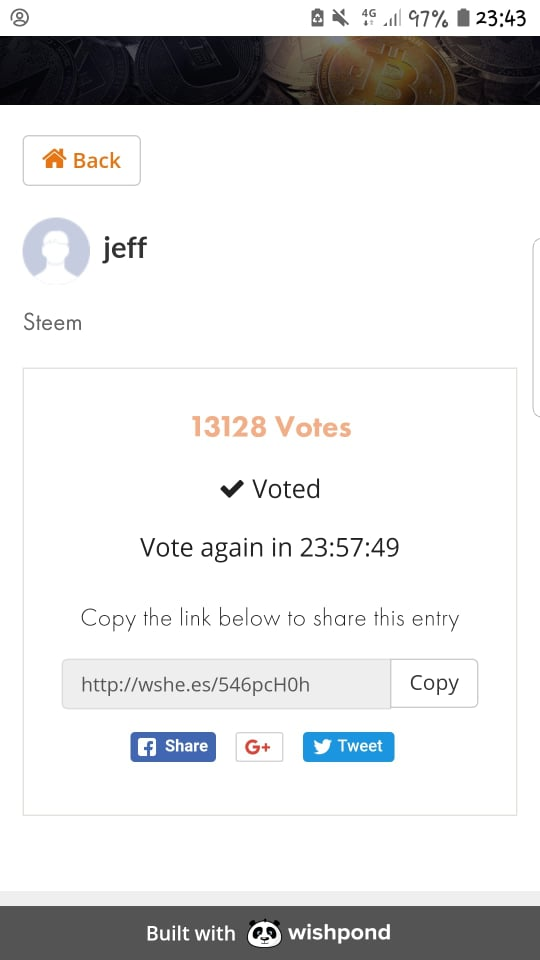Tap the battery indicator icon
This screenshot has height=960, width=540.
click(463, 18)
